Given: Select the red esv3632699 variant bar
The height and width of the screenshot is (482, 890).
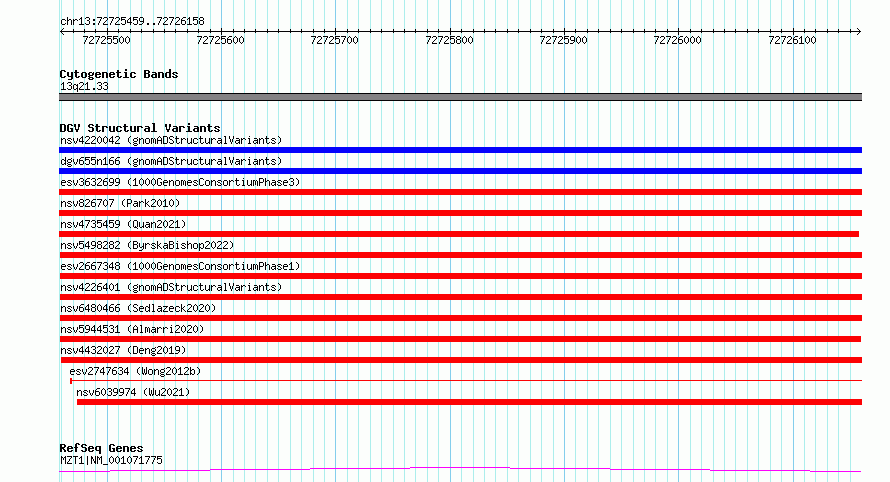Looking at the screenshot, I should pos(460,192).
